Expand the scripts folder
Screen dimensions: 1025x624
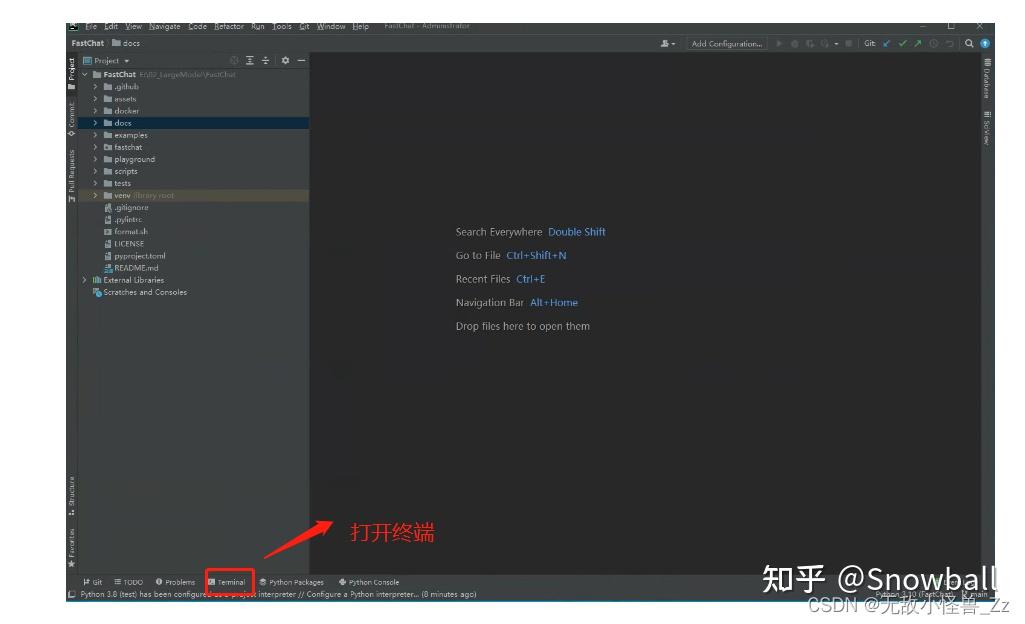coord(95,171)
